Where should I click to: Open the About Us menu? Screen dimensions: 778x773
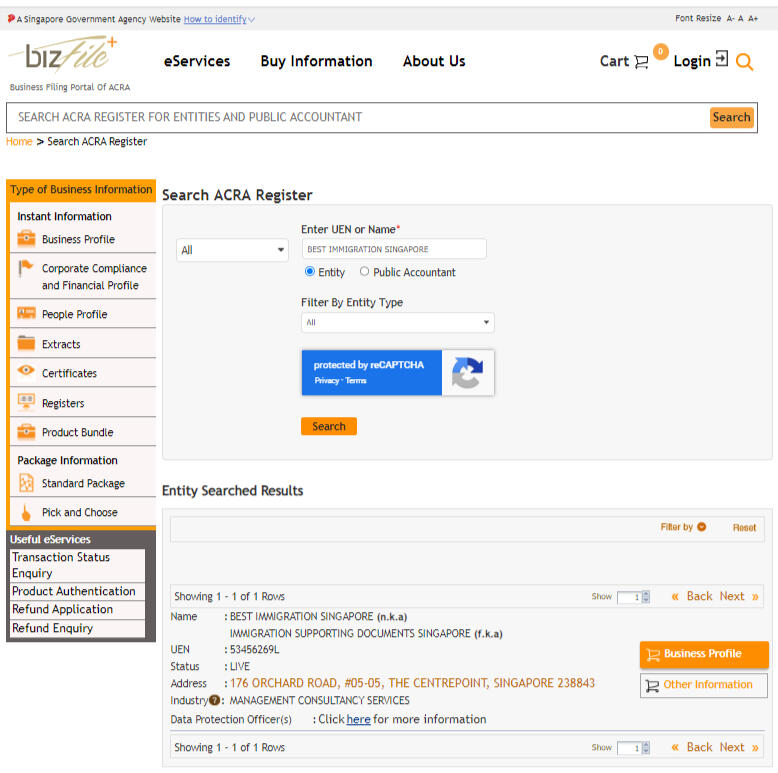pyautogui.click(x=434, y=61)
